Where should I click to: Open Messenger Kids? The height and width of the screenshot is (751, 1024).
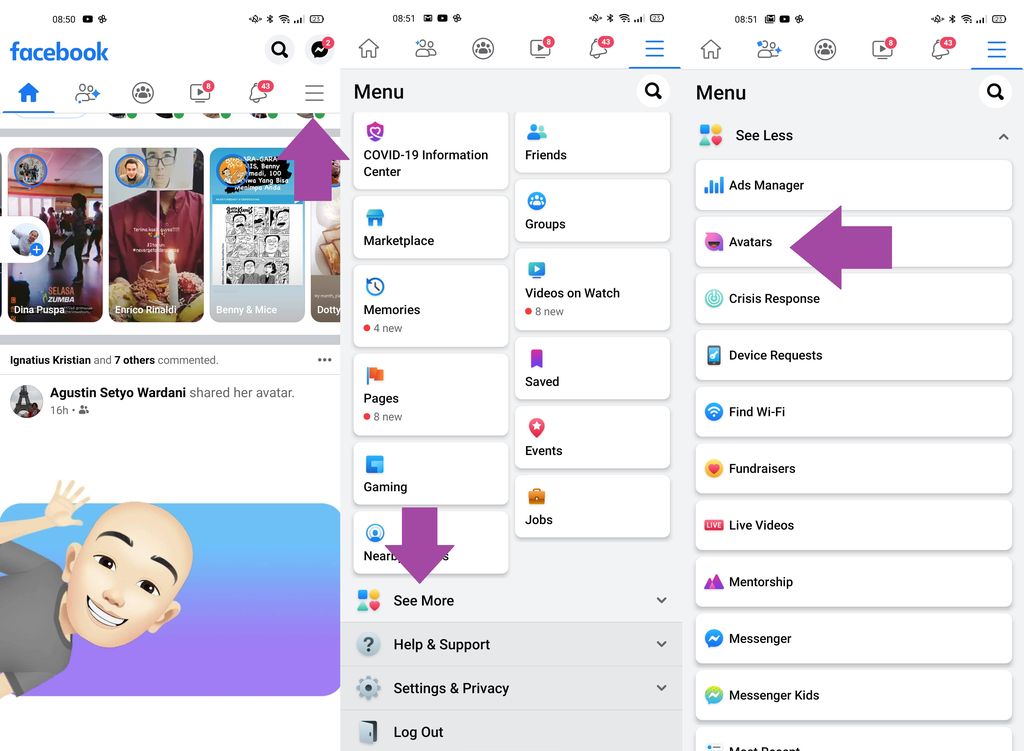854,695
